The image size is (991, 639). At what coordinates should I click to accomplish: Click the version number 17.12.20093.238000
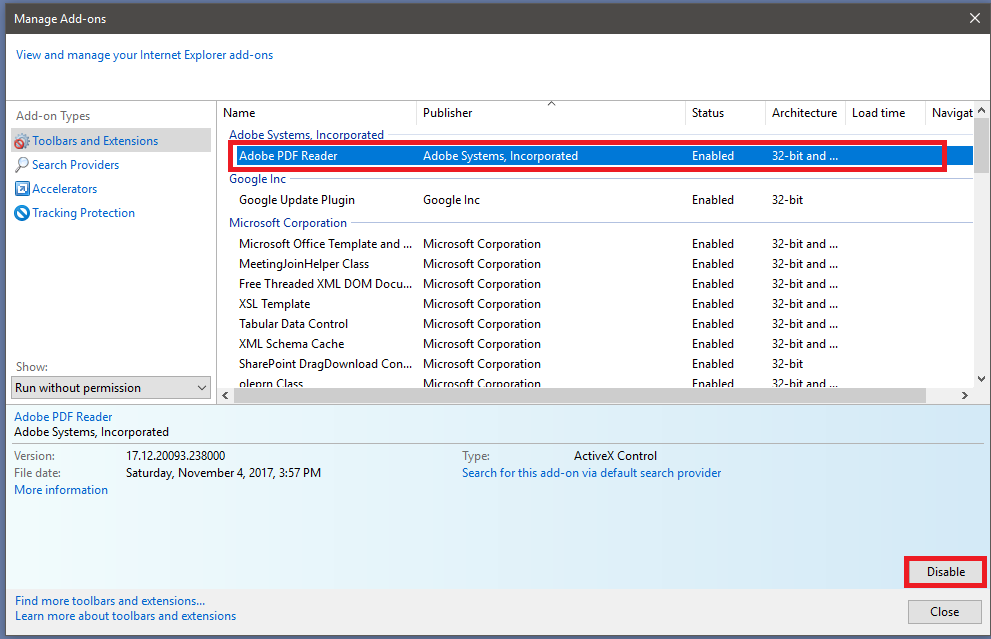coord(175,456)
